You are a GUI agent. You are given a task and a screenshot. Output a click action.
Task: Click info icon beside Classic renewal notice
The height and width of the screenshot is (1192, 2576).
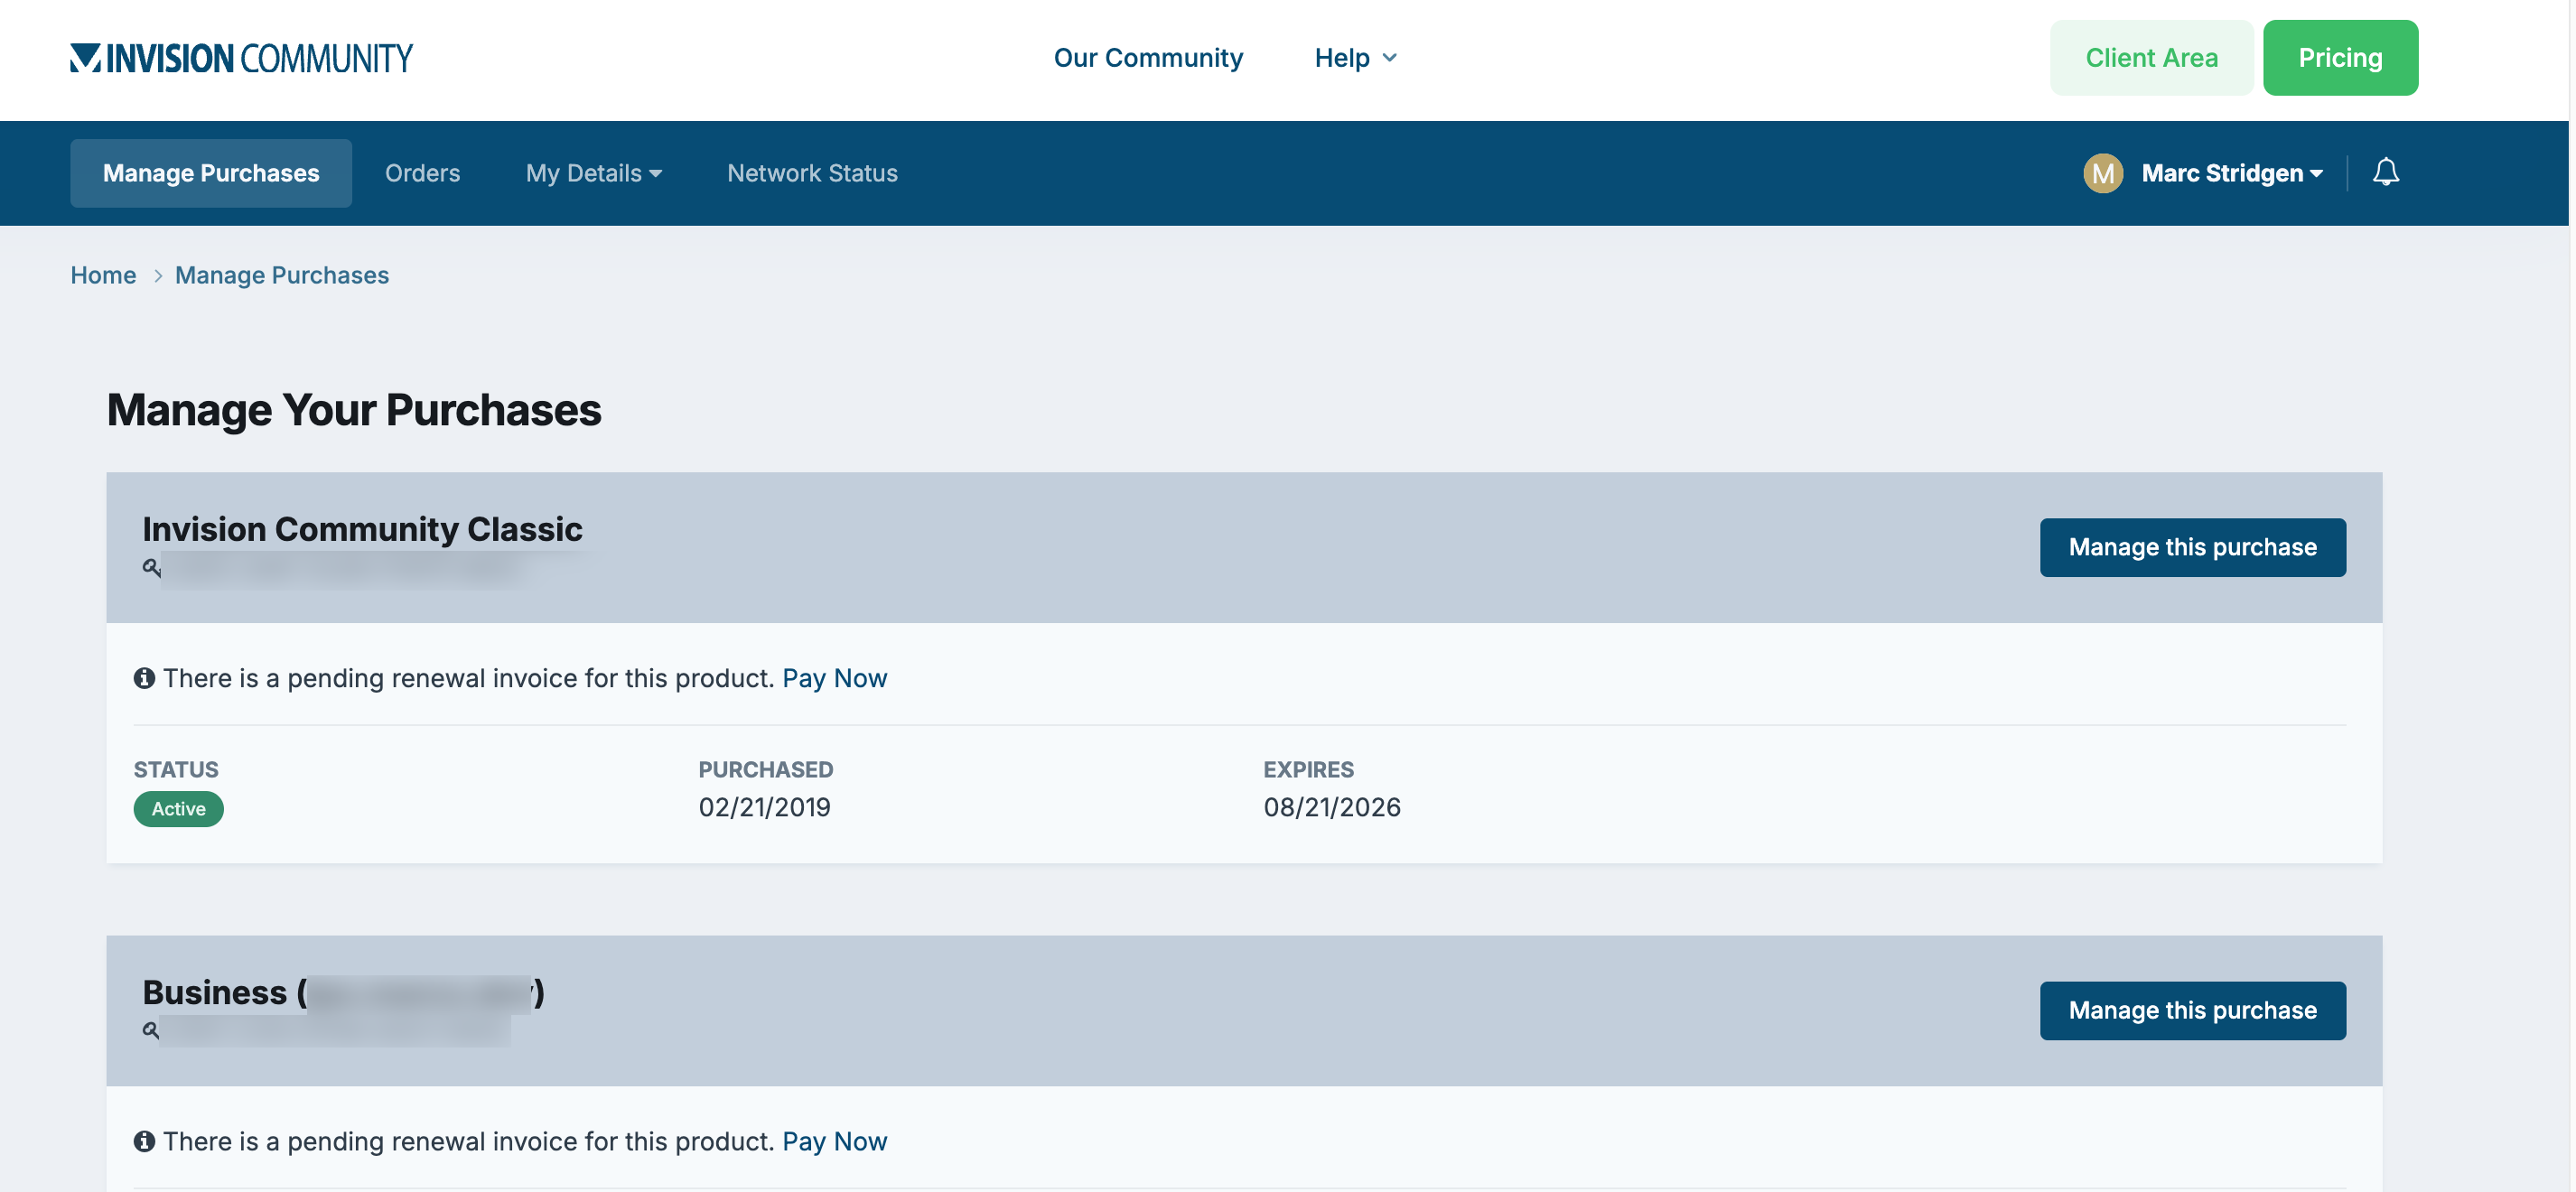click(x=145, y=678)
